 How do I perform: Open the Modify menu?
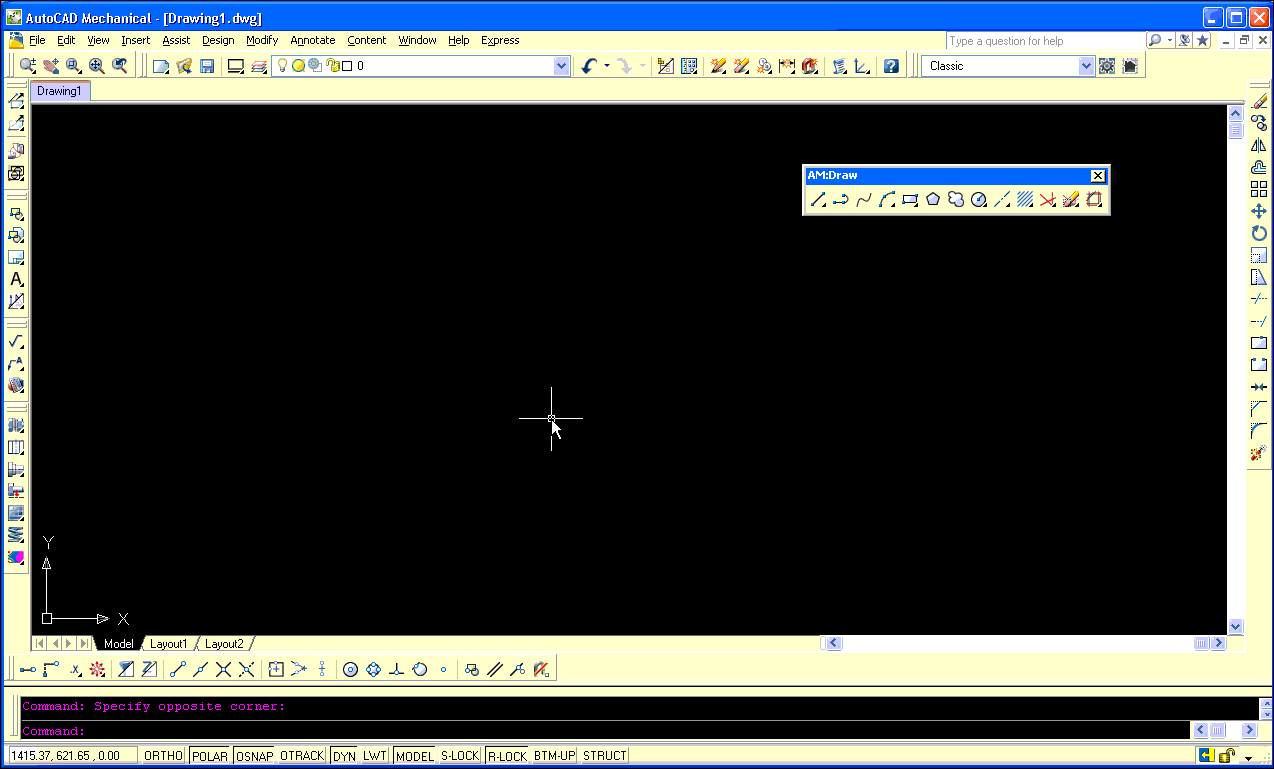pos(262,41)
